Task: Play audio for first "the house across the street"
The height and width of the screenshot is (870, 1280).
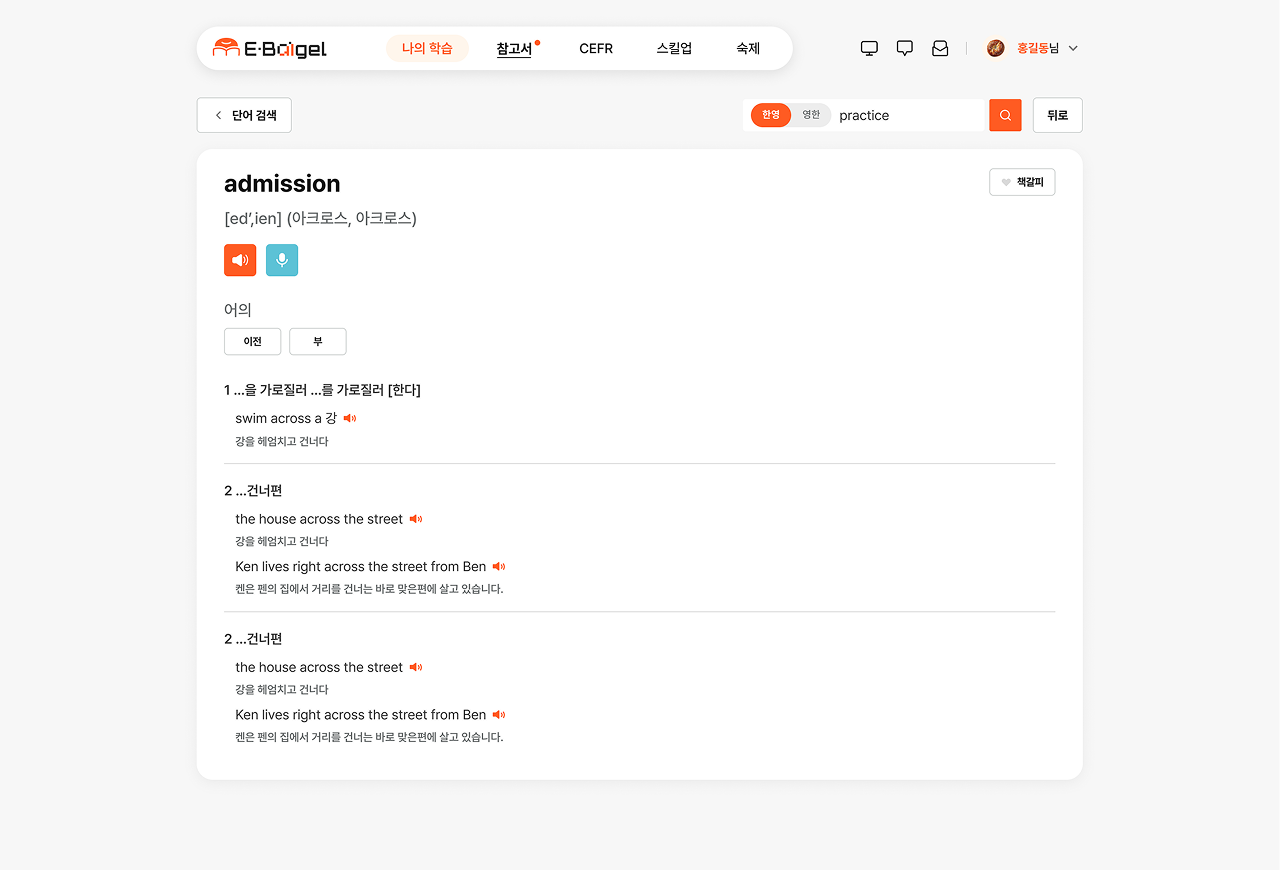Action: [416, 519]
